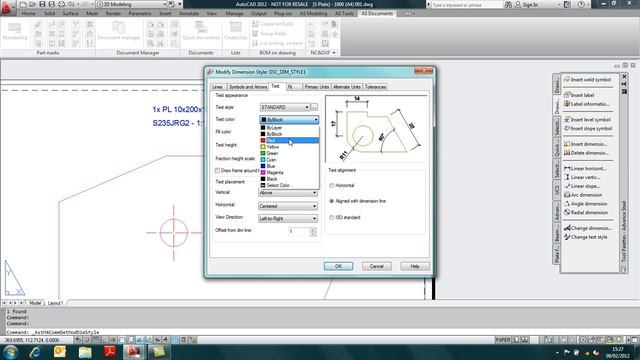Open the View Direction dropdown

pyautogui.click(x=288, y=219)
